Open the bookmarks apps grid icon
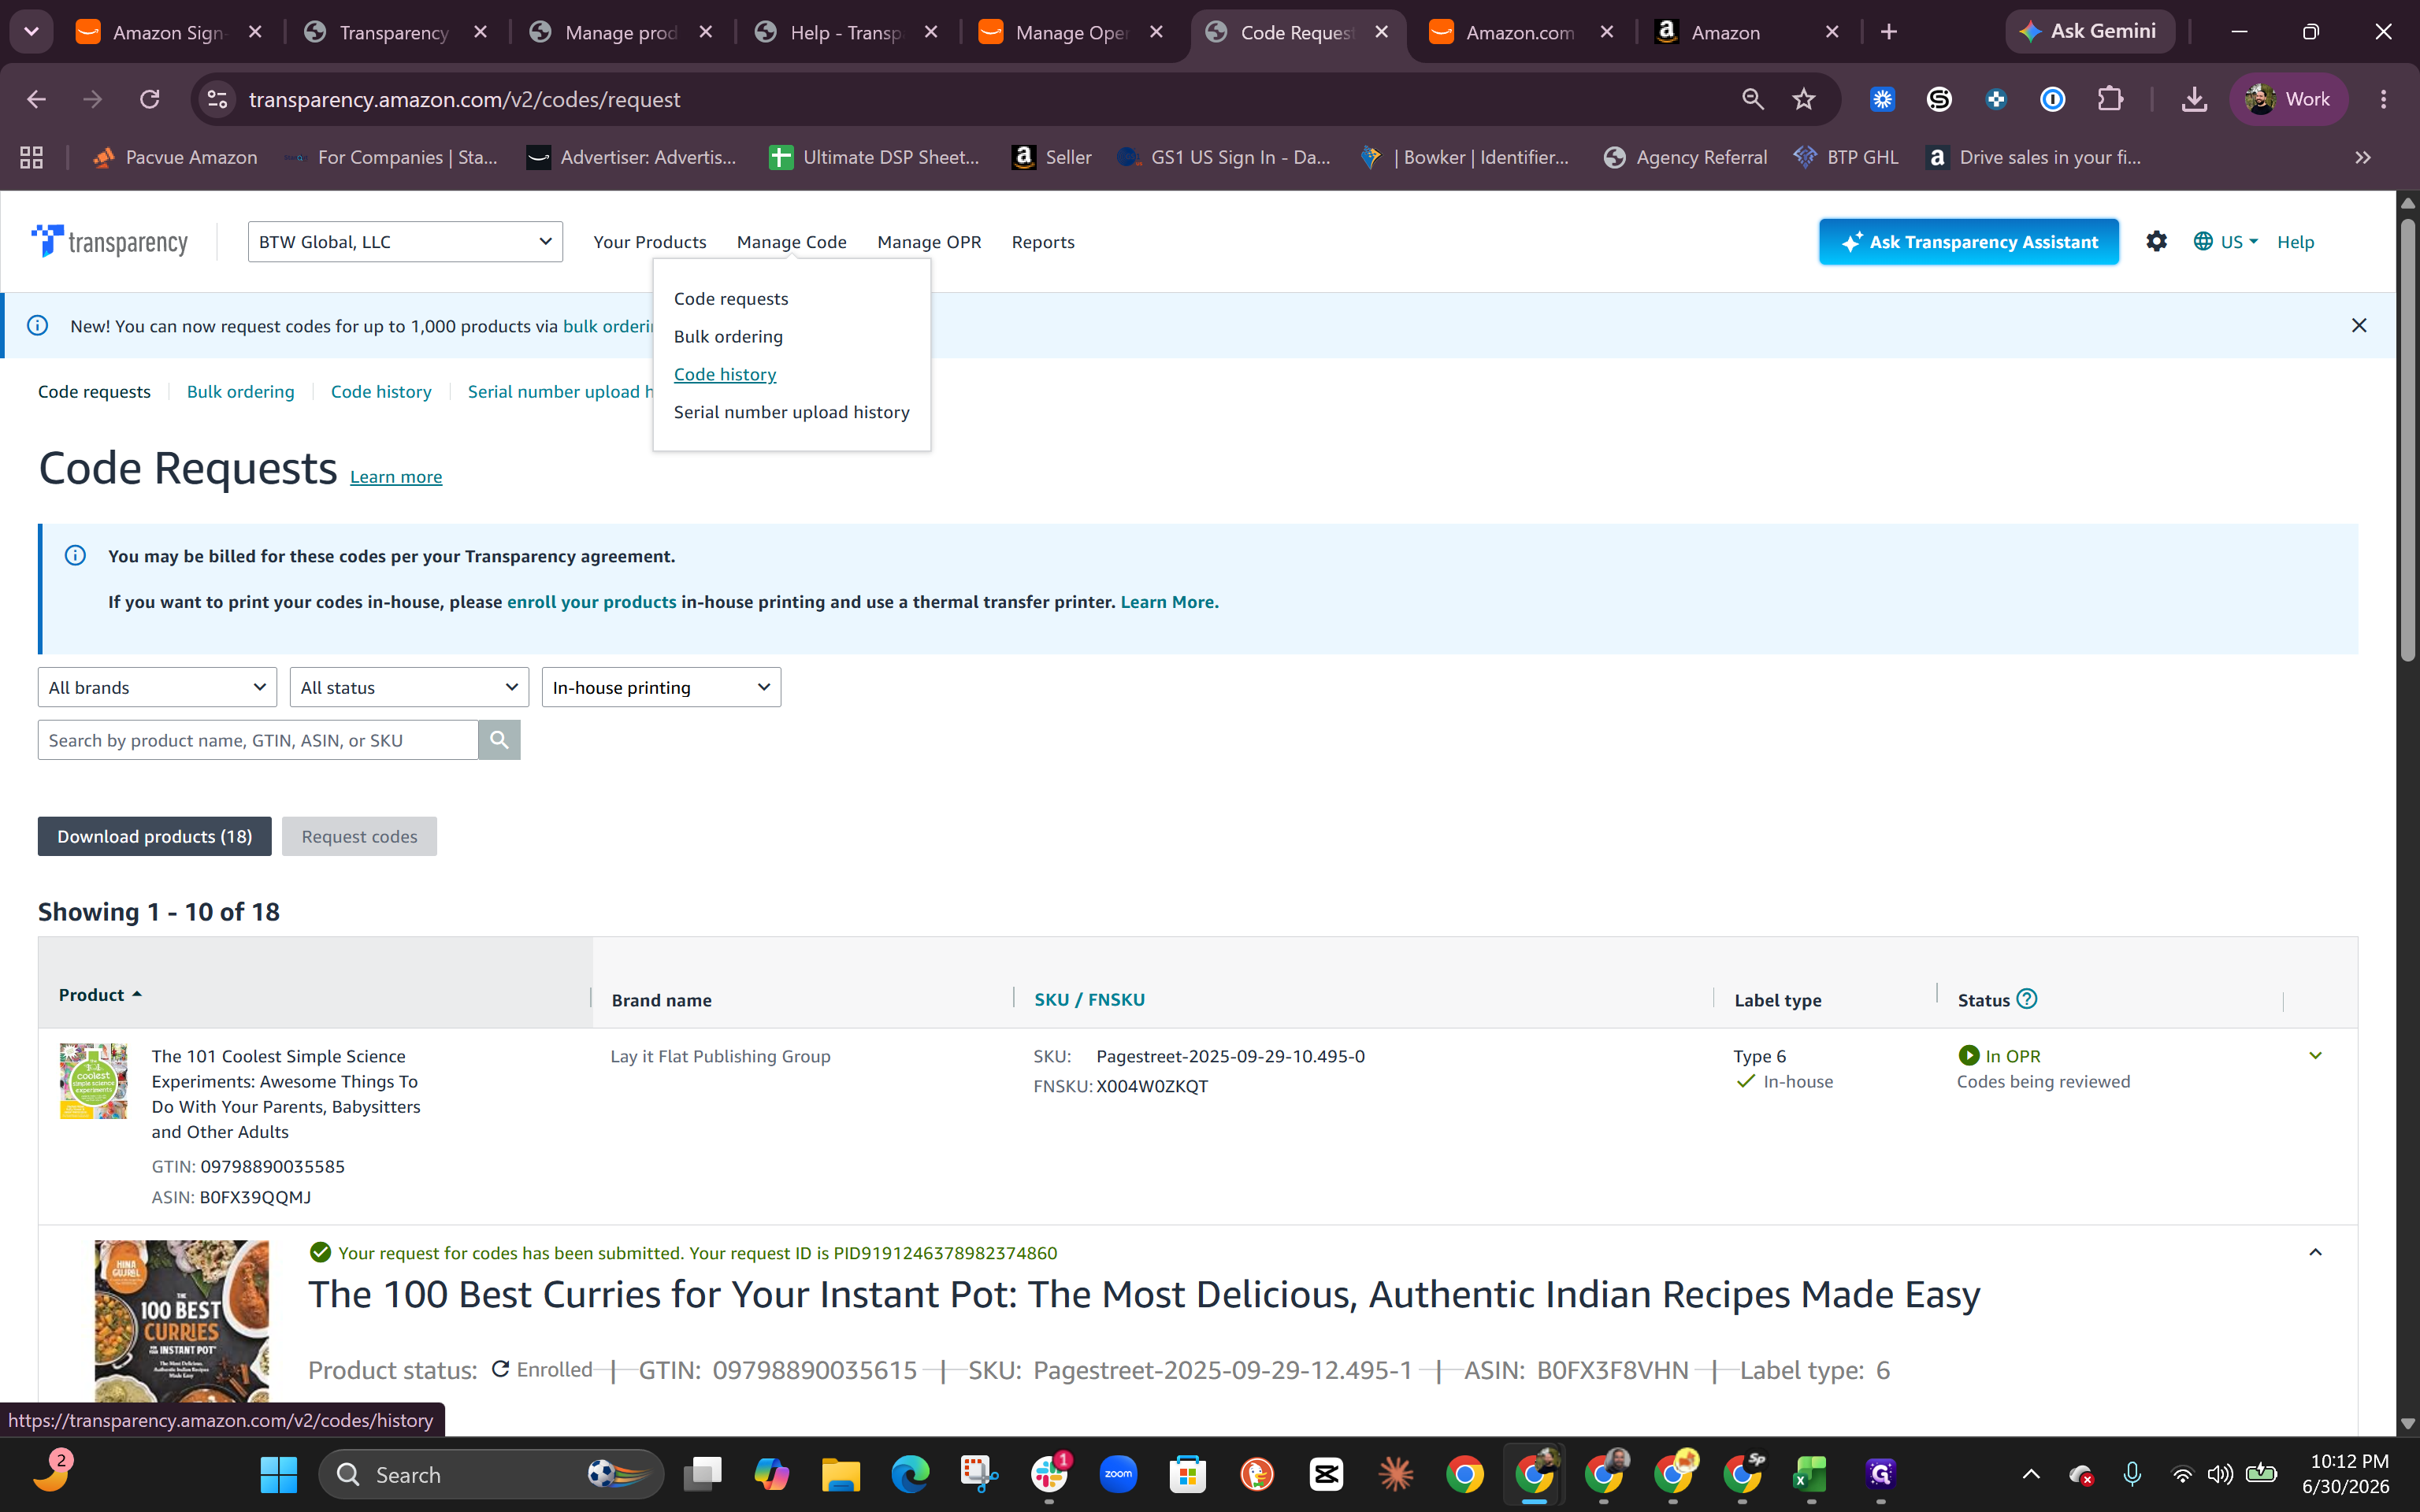This screenshot has height=1512, width=2420. [x=31, y=157]
